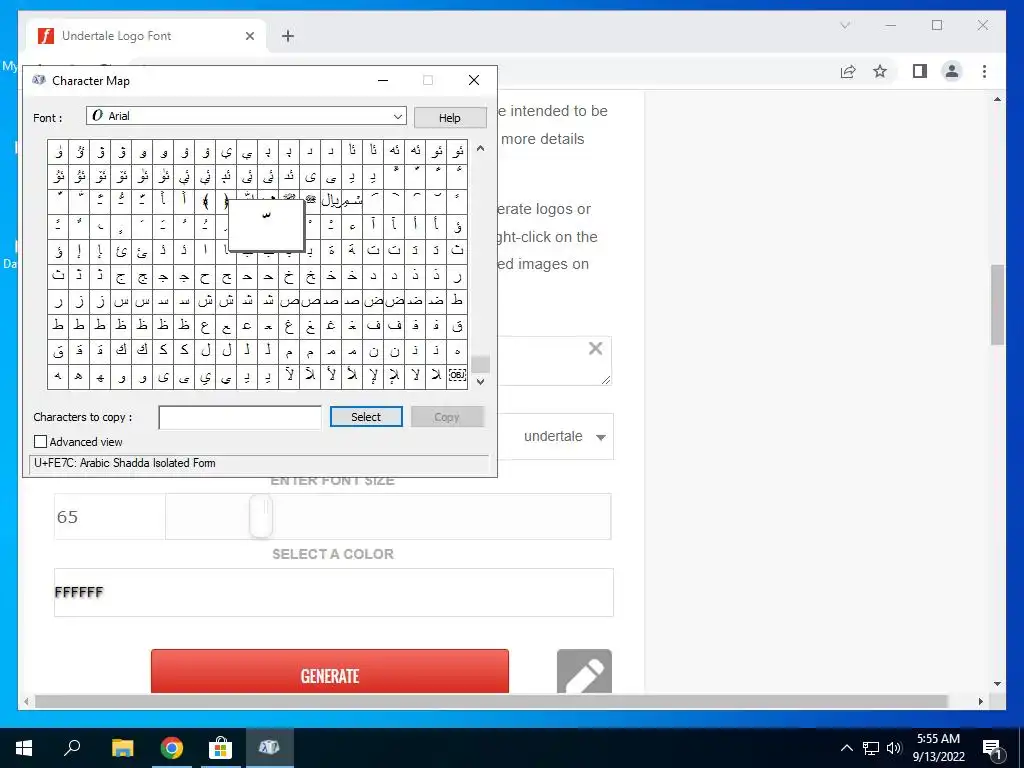Click the page horizontal scrollbar
Image resolution: width=1024 pixels, height=768 pixels.
(491, 701)
